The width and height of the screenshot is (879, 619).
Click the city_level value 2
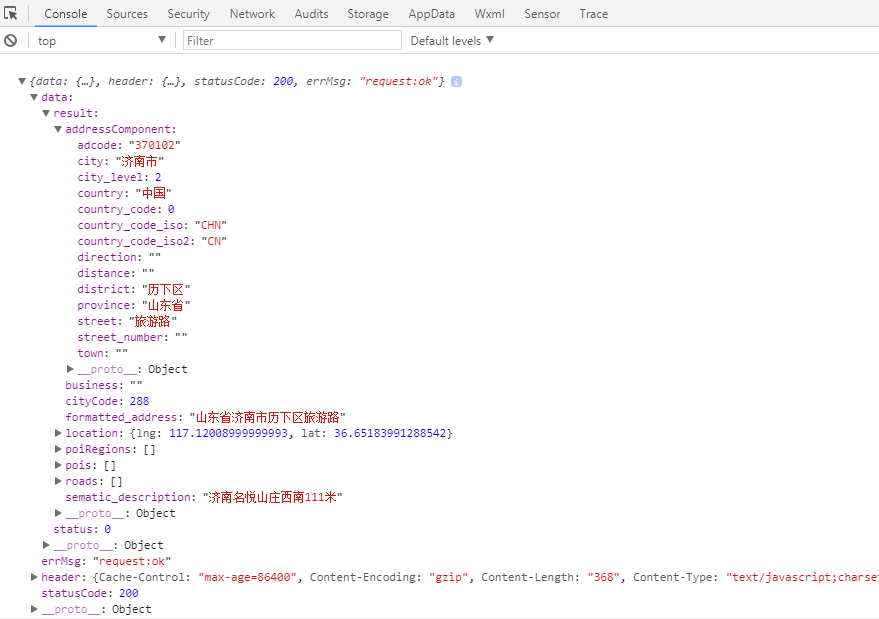coord(158,177)
